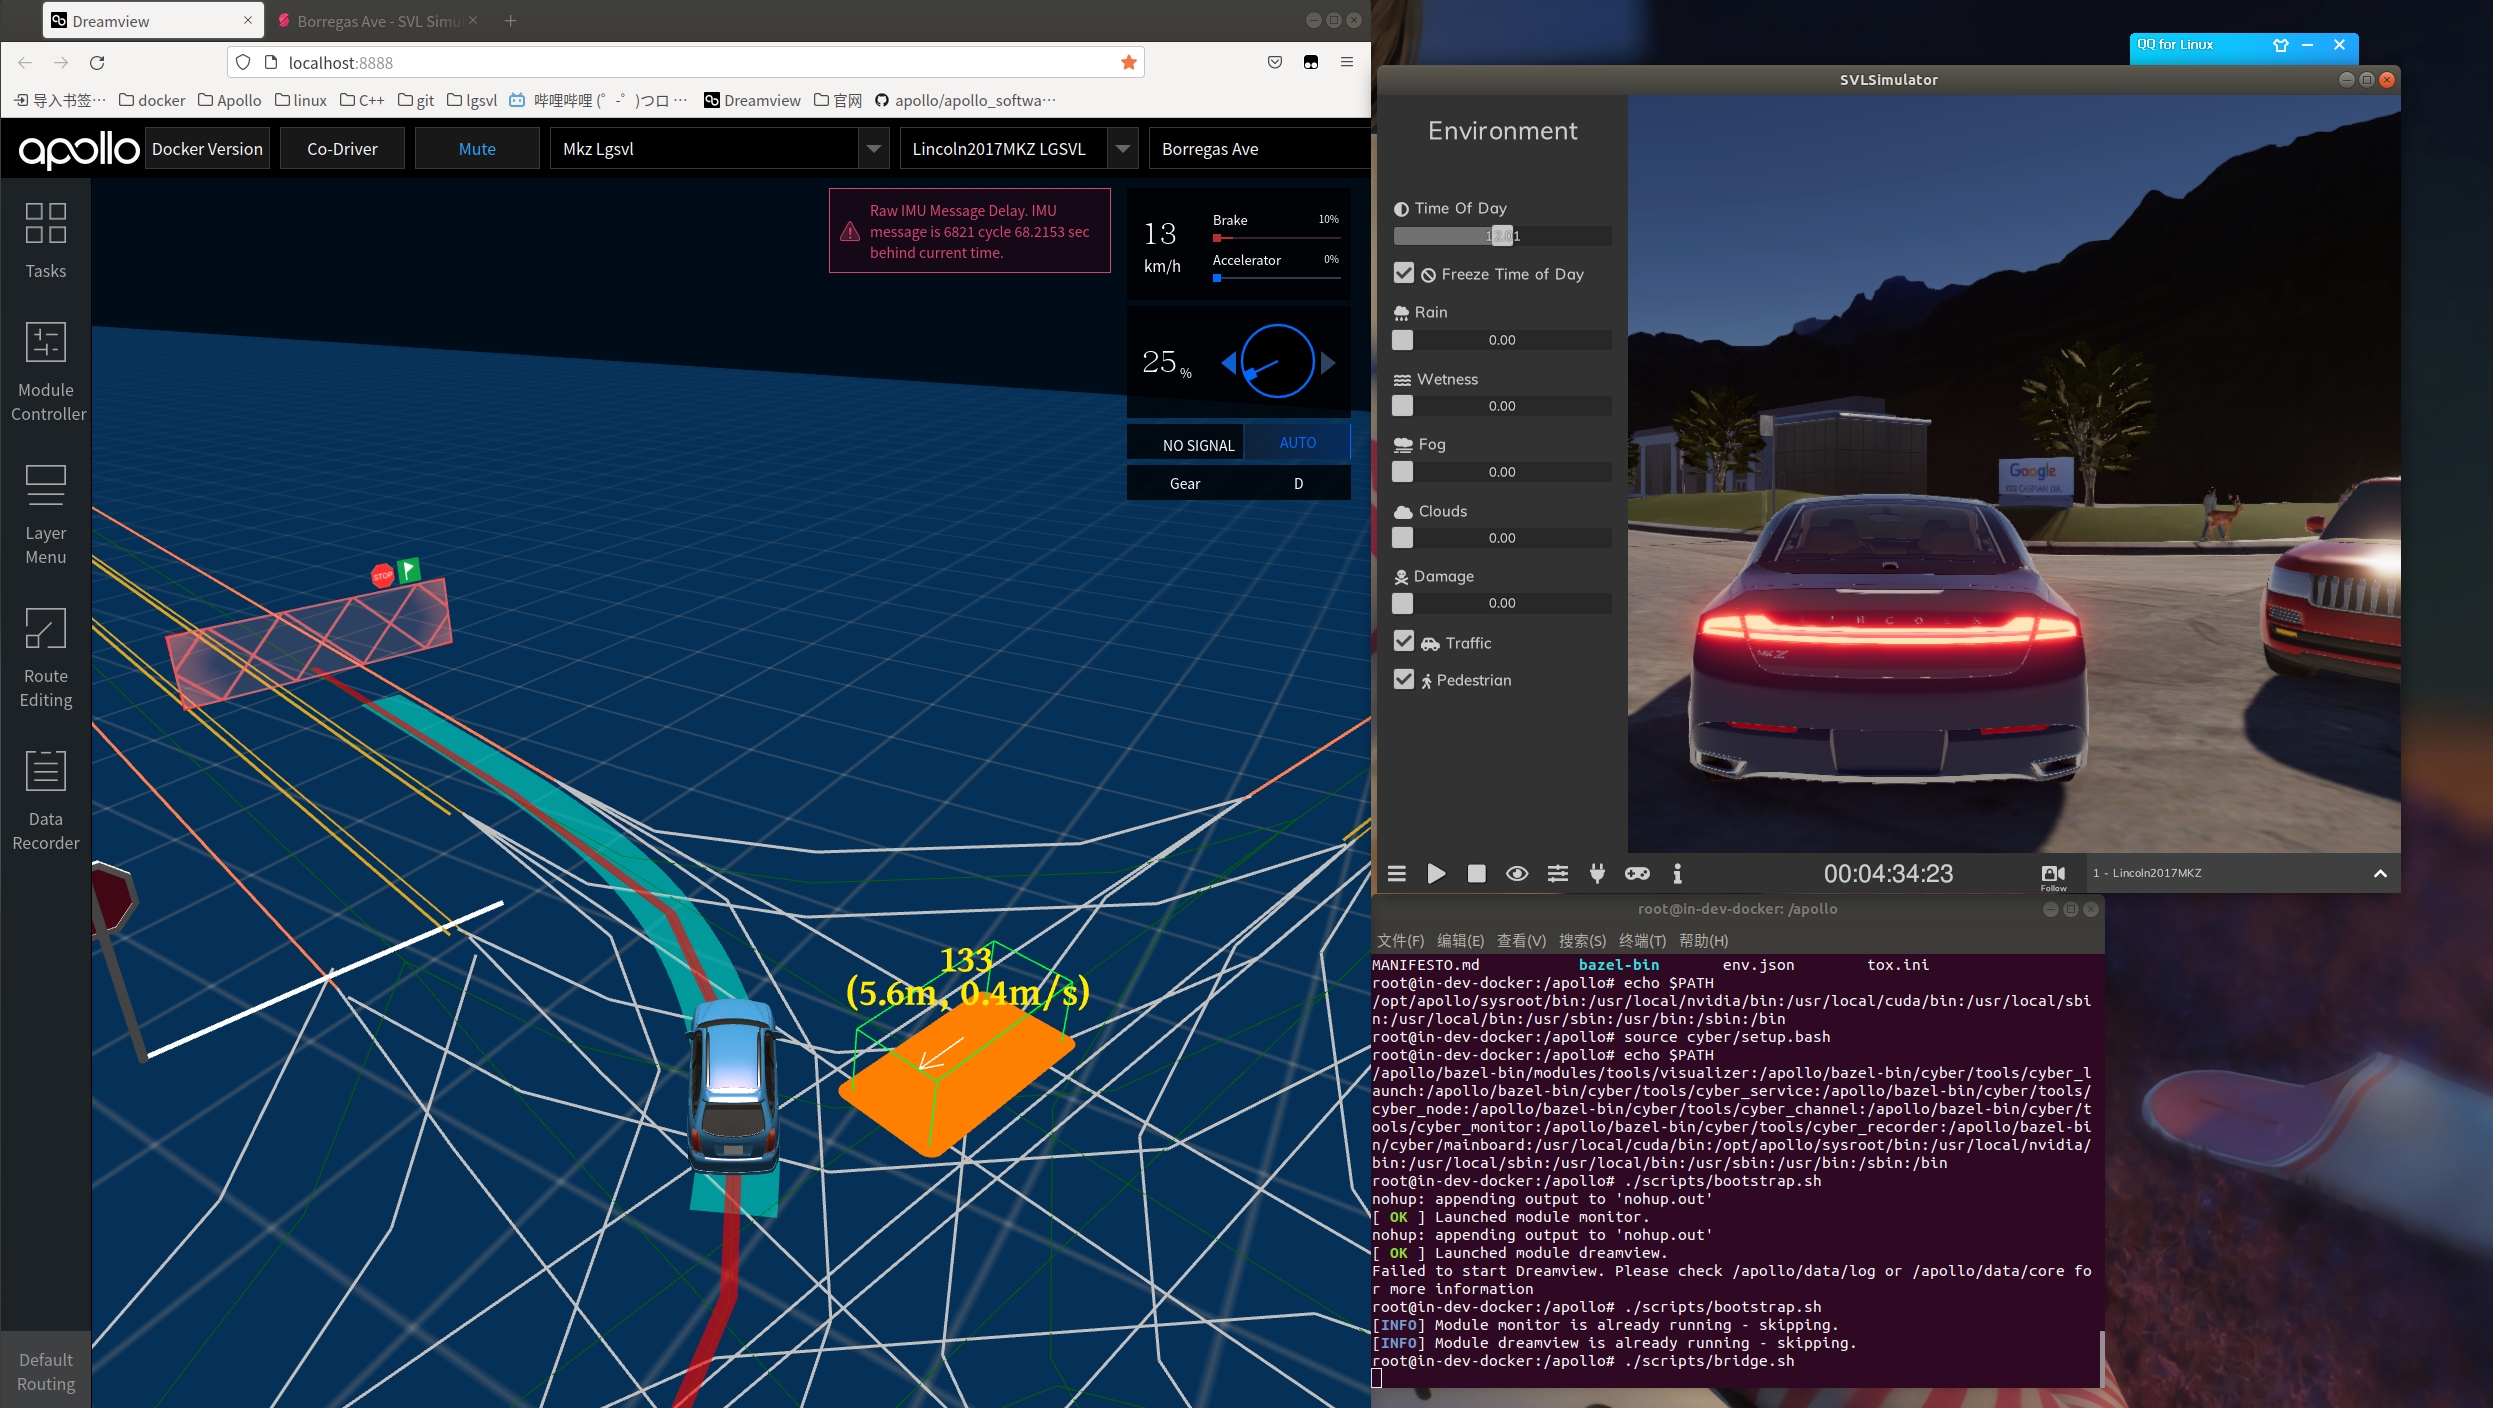Adjust the Time Of Day slider
2493x1408 pixels.
(x=1500, y=236)
